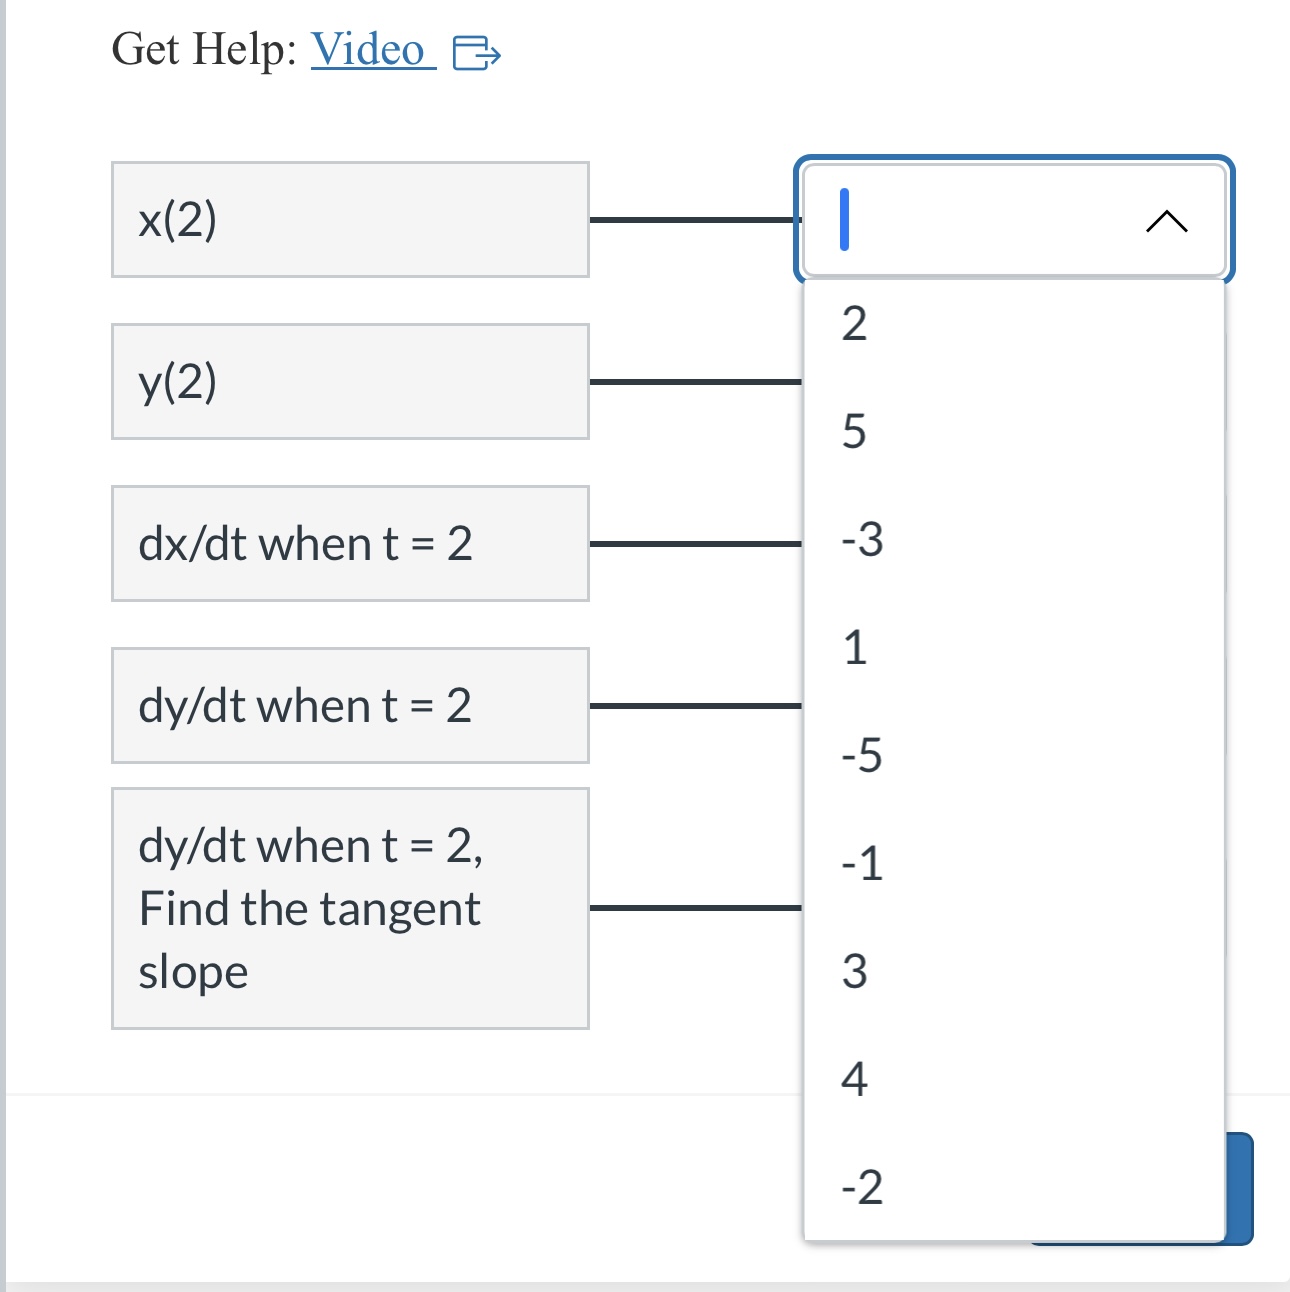Click the x(2) matching box
This screenshot has height=1292, width=1290.
coord(350,218)
